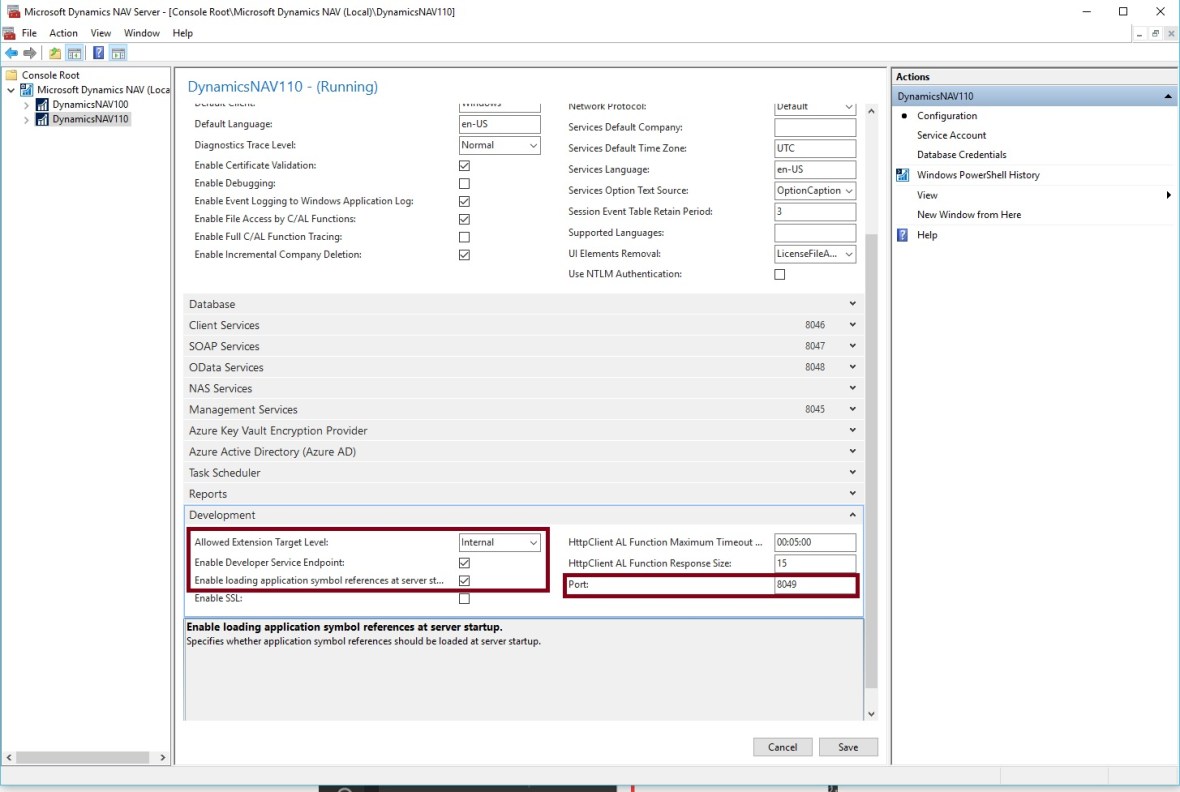The width and height of the screenshot is (1180, 792).
Task: Tick the Use NTLM Authentication checkbox
Action: [780, 274]
